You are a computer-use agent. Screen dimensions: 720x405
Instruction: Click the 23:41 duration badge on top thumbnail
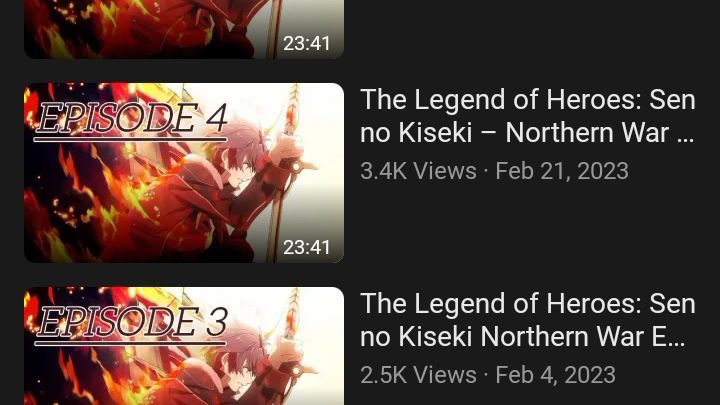click(x=306, y=44)
